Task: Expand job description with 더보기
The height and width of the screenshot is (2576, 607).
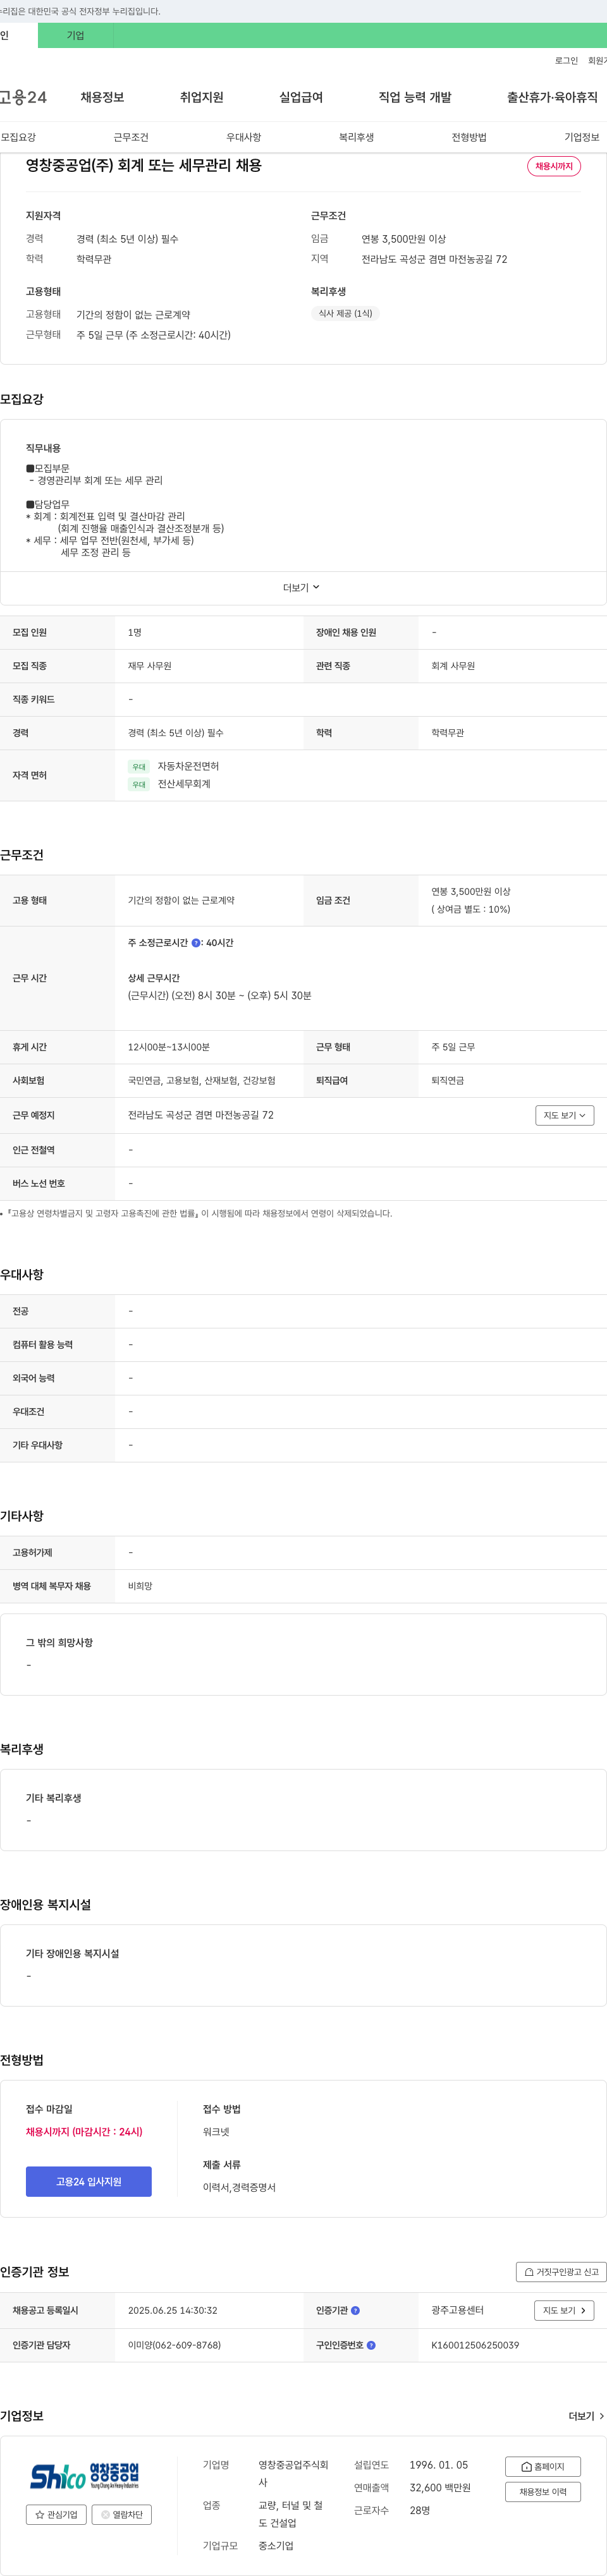Action: 302,588
